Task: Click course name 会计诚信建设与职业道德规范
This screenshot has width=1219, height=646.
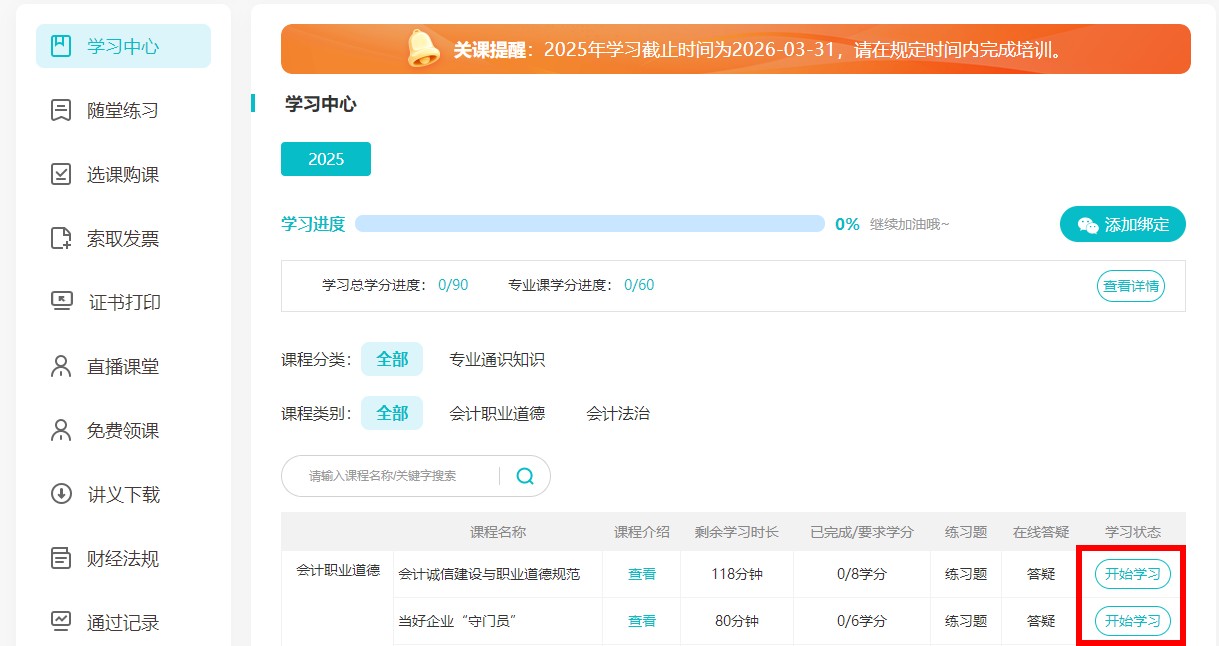Action: (489, 574)
